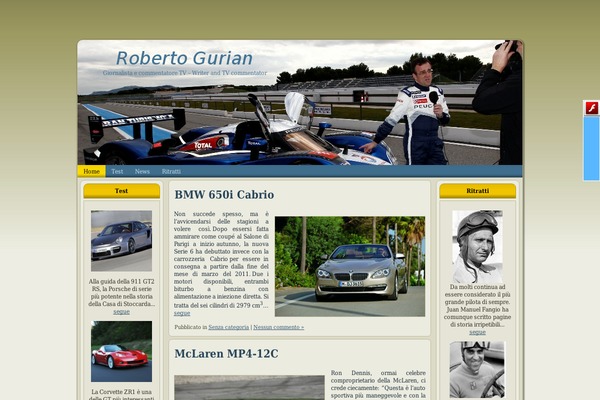Click text 'Da molti continua ad'

[x=477, y=287]
